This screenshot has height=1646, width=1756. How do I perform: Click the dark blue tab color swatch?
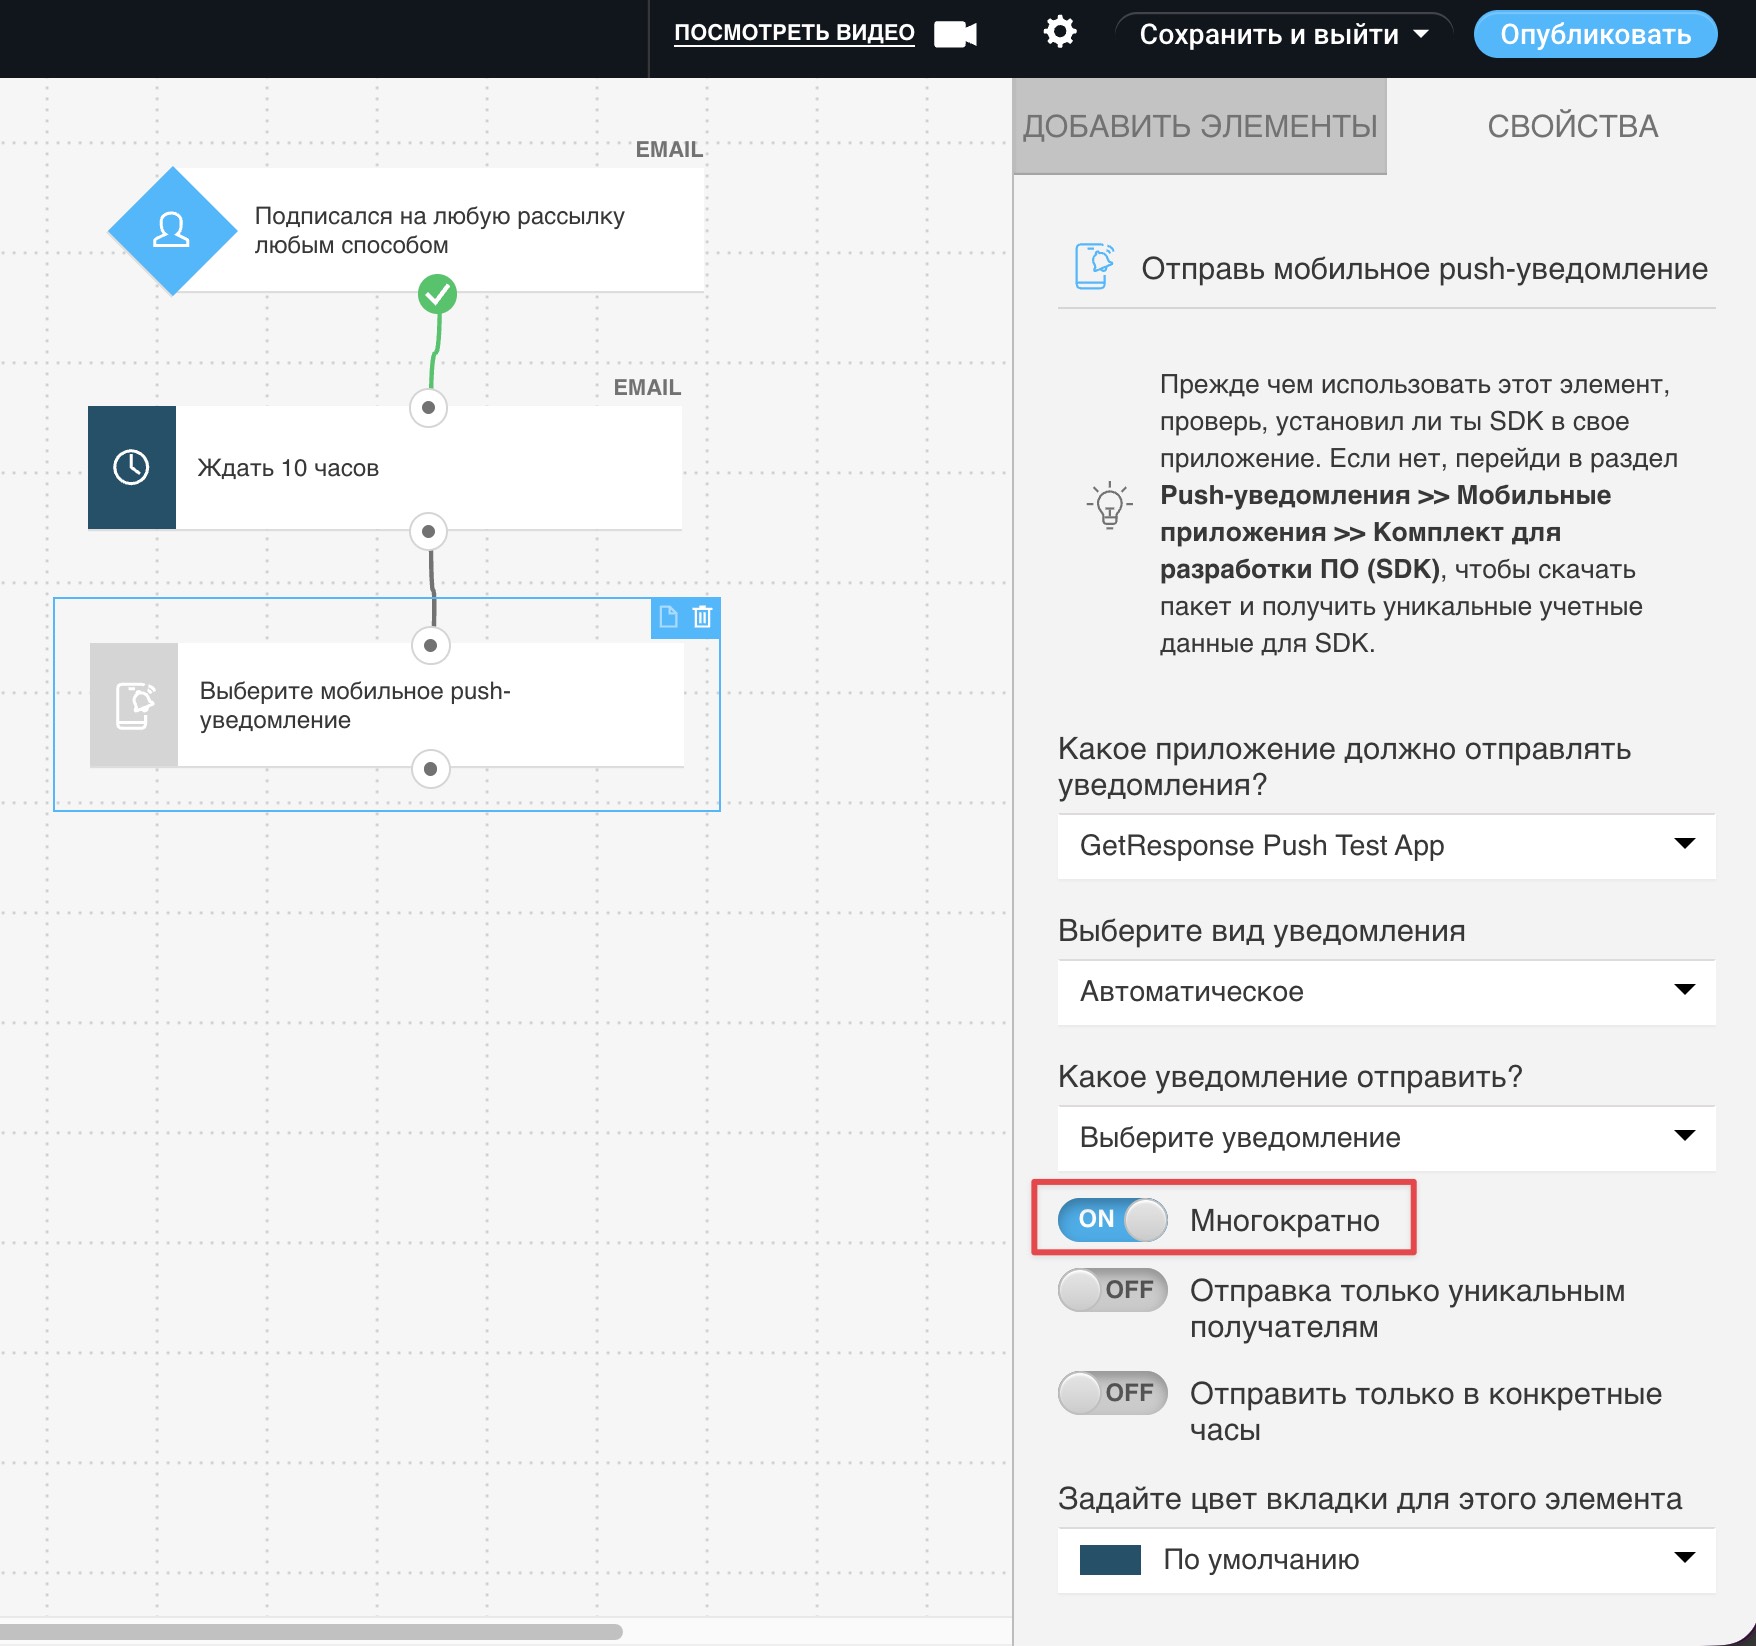[1110, 1560]
